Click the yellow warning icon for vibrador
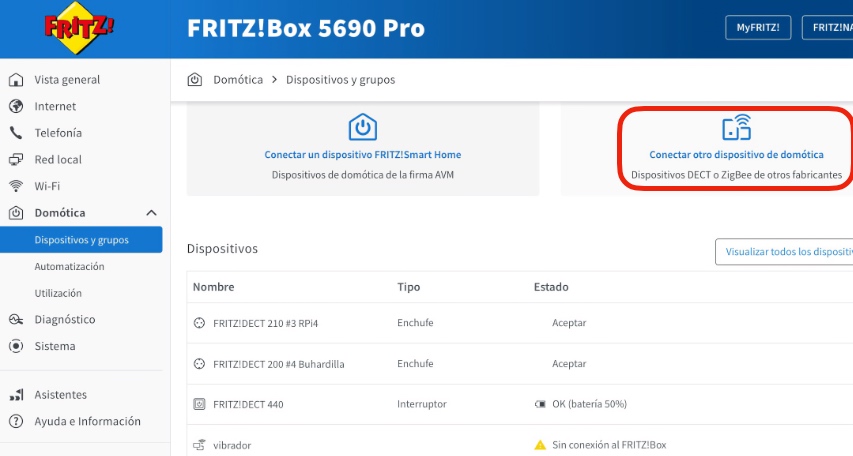Viewport: 853px width, 456px height. click(x=540, y=445)
